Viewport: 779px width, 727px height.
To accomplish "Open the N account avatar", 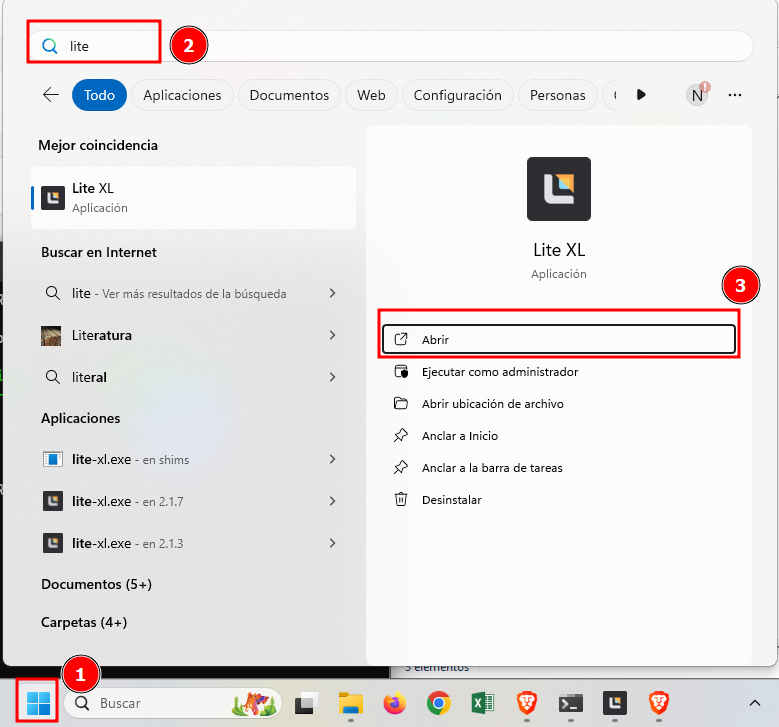I will pos(697,95).
